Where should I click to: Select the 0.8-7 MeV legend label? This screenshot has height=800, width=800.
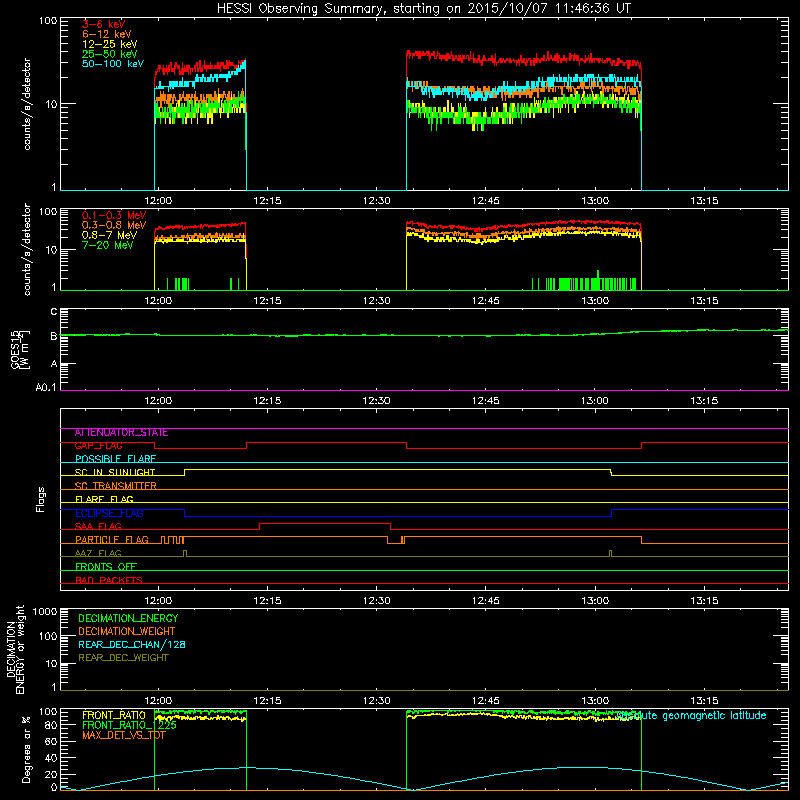coord(109,235)
